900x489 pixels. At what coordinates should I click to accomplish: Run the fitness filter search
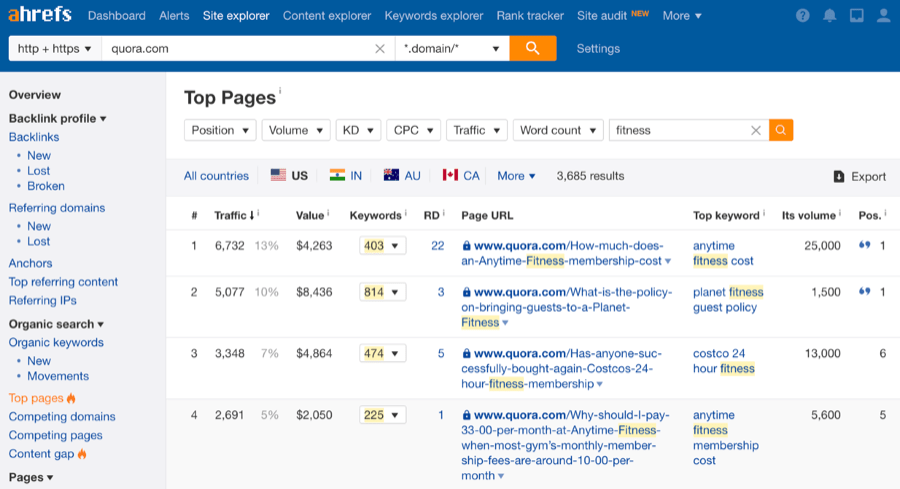click(x=781, y=130)
